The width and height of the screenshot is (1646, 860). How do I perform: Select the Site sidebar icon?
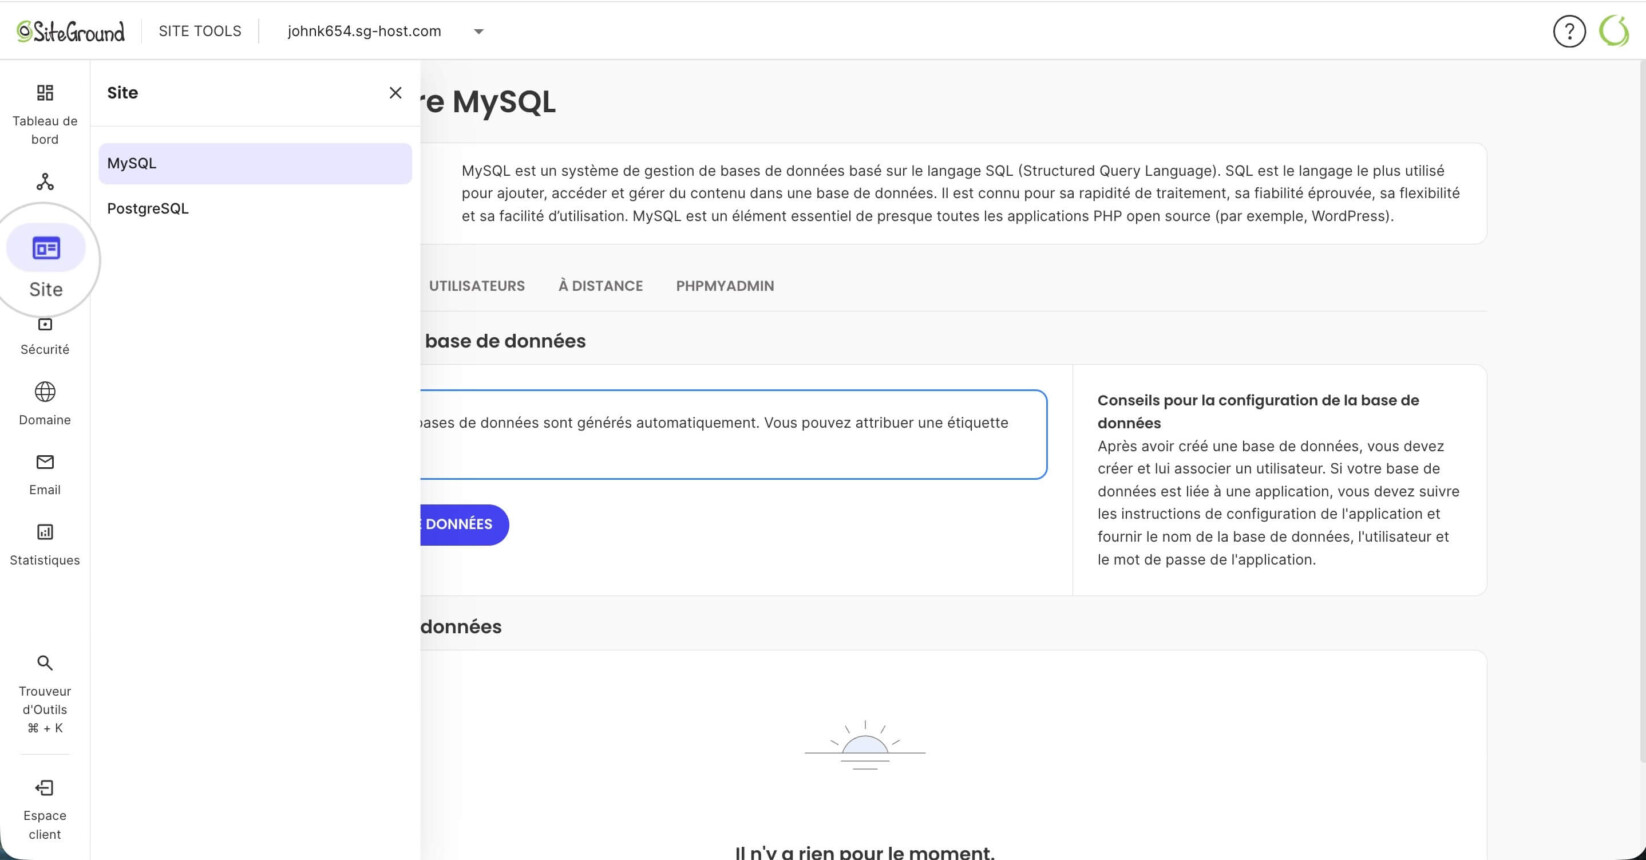[46, 248]
